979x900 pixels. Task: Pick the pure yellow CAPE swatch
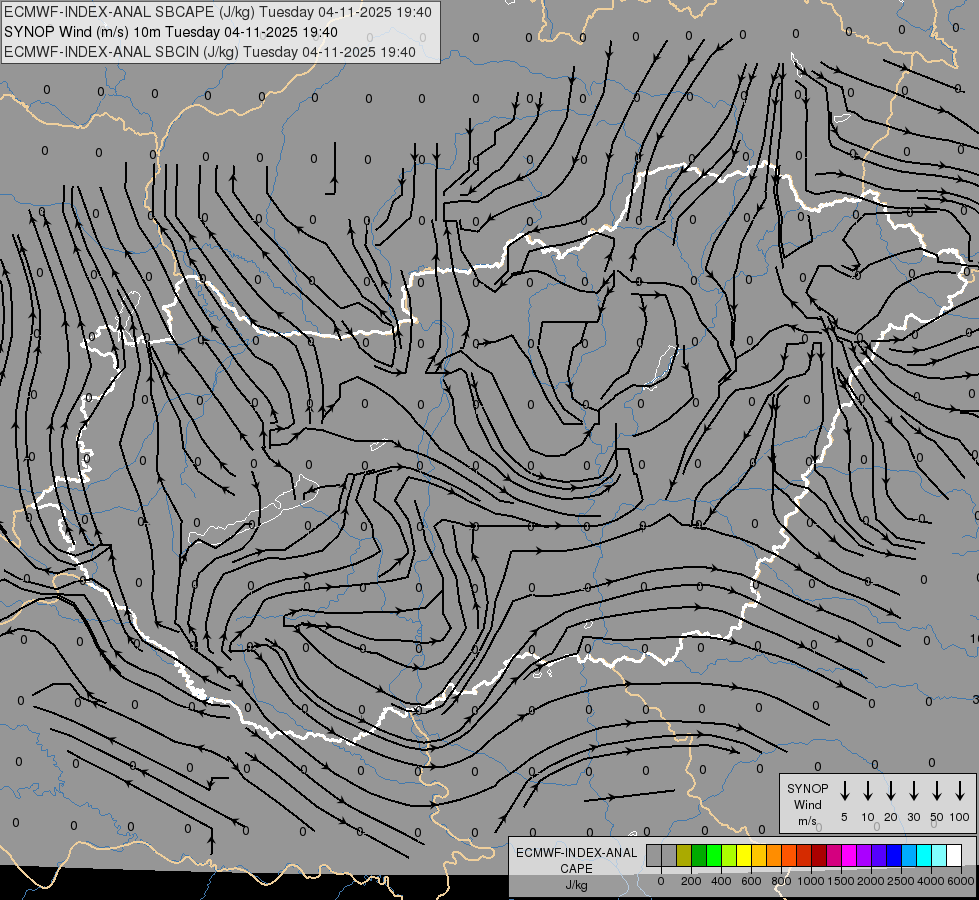pyautogui.click(x=744, y=855)
